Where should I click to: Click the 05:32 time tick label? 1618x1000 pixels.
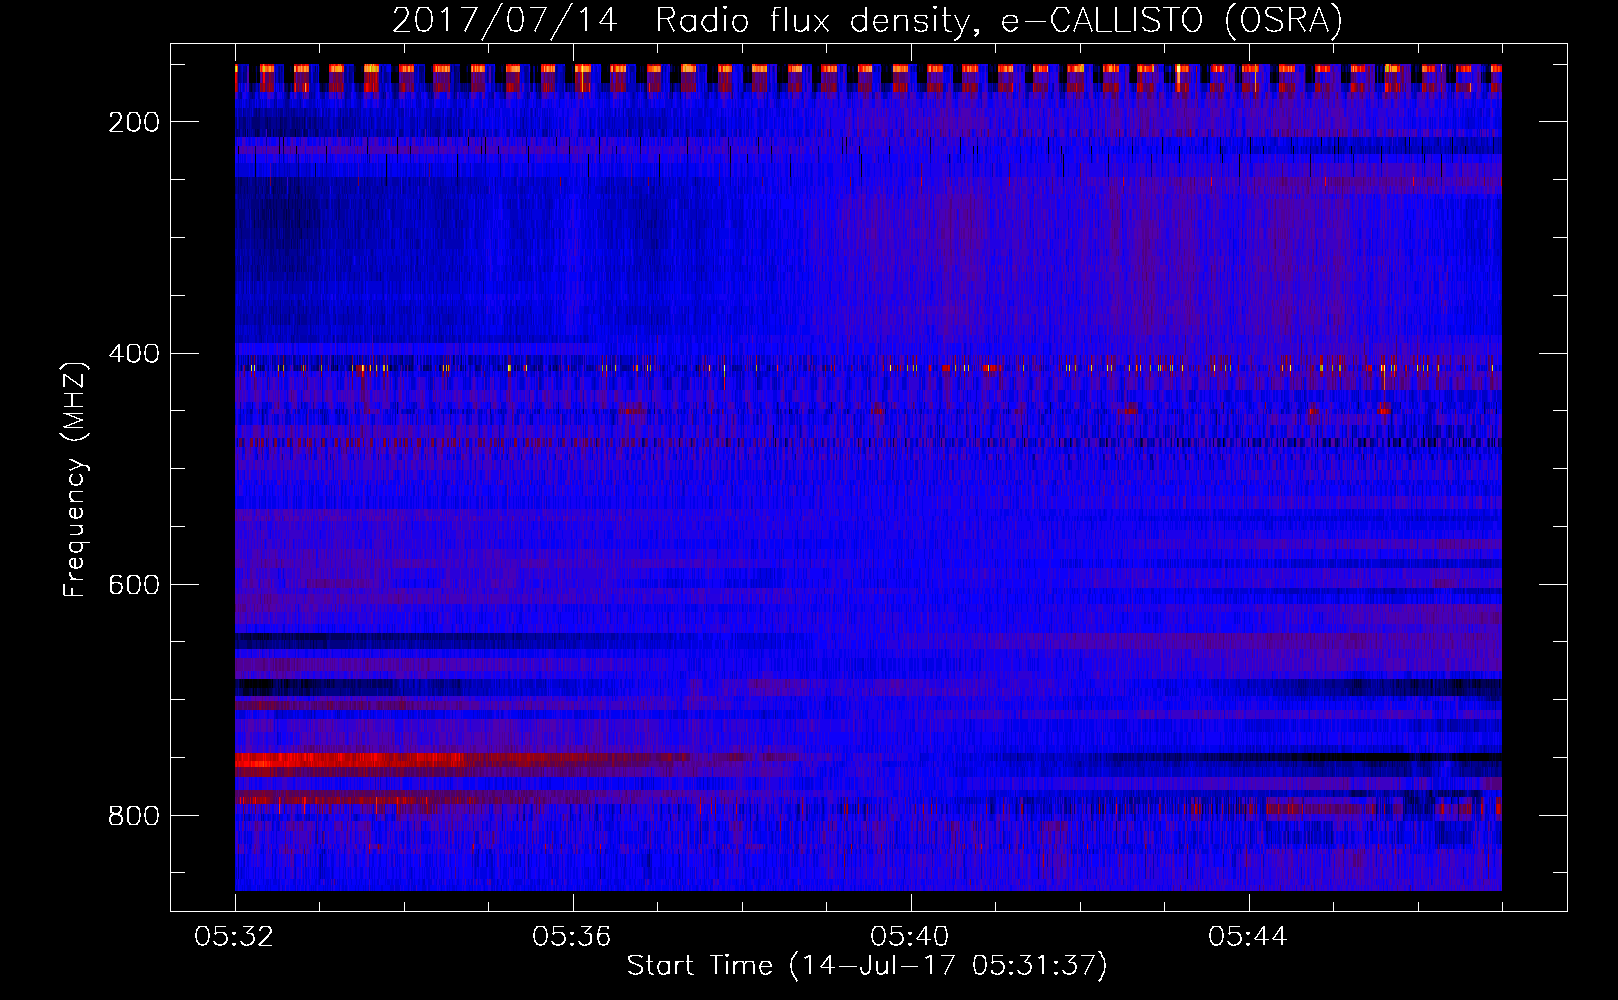234,937
